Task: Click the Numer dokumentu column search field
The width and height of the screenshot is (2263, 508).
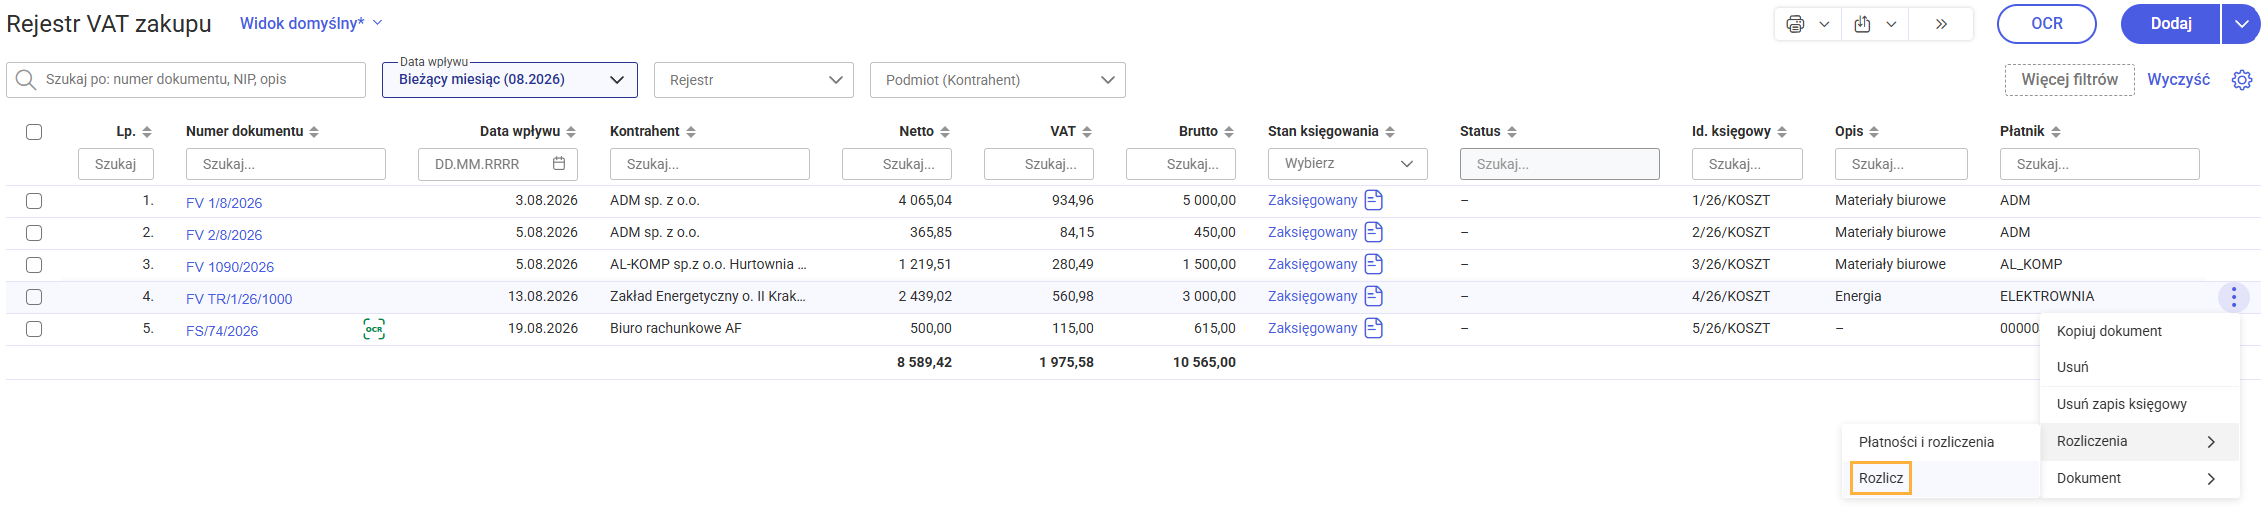Action: pos(286,164)
